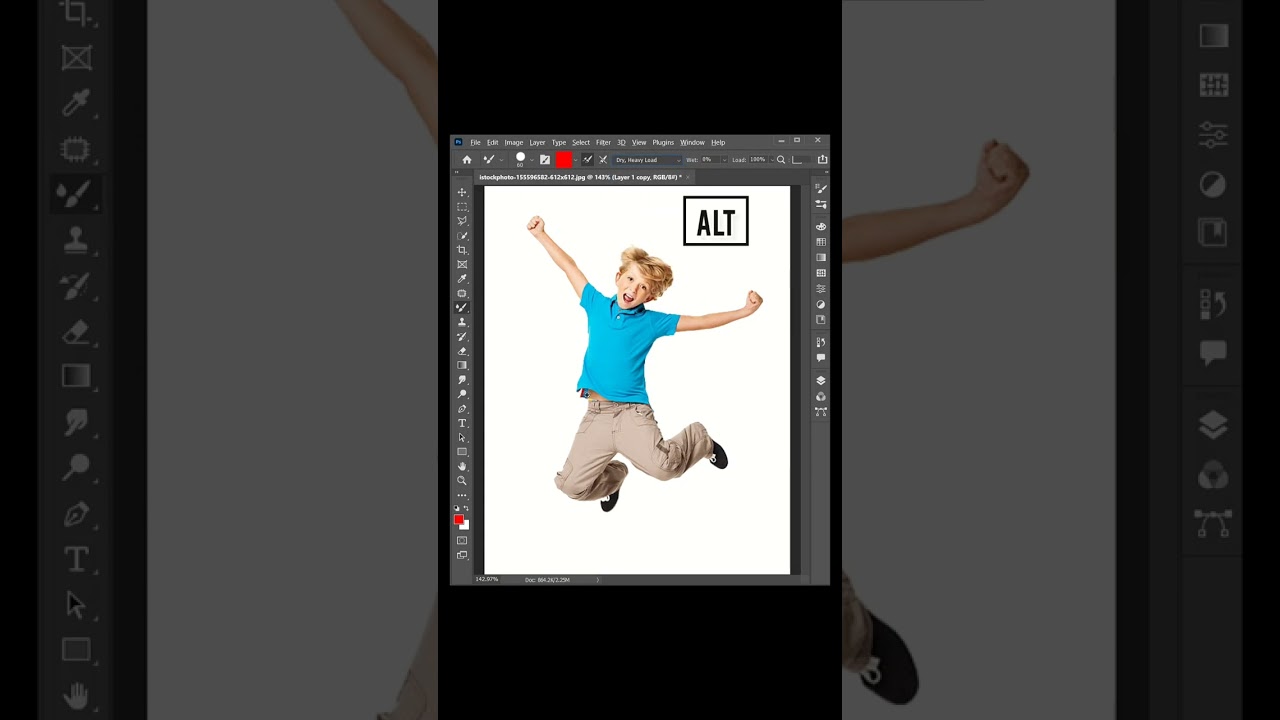Image resolution: width=1280 pixels, height=720 pixels.
Task: Select the Move tool
Action: click(x=462, y=192)
